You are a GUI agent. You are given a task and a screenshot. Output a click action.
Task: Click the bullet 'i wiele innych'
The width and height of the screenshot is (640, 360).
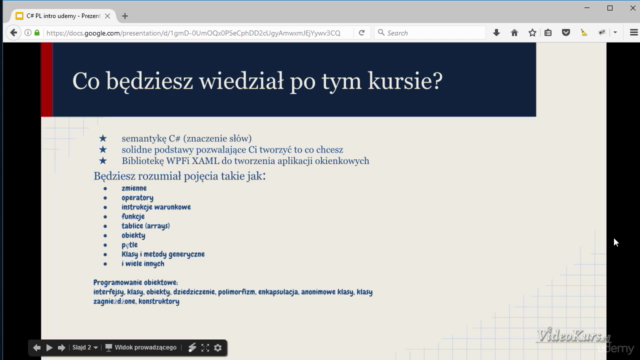[143, 264]
